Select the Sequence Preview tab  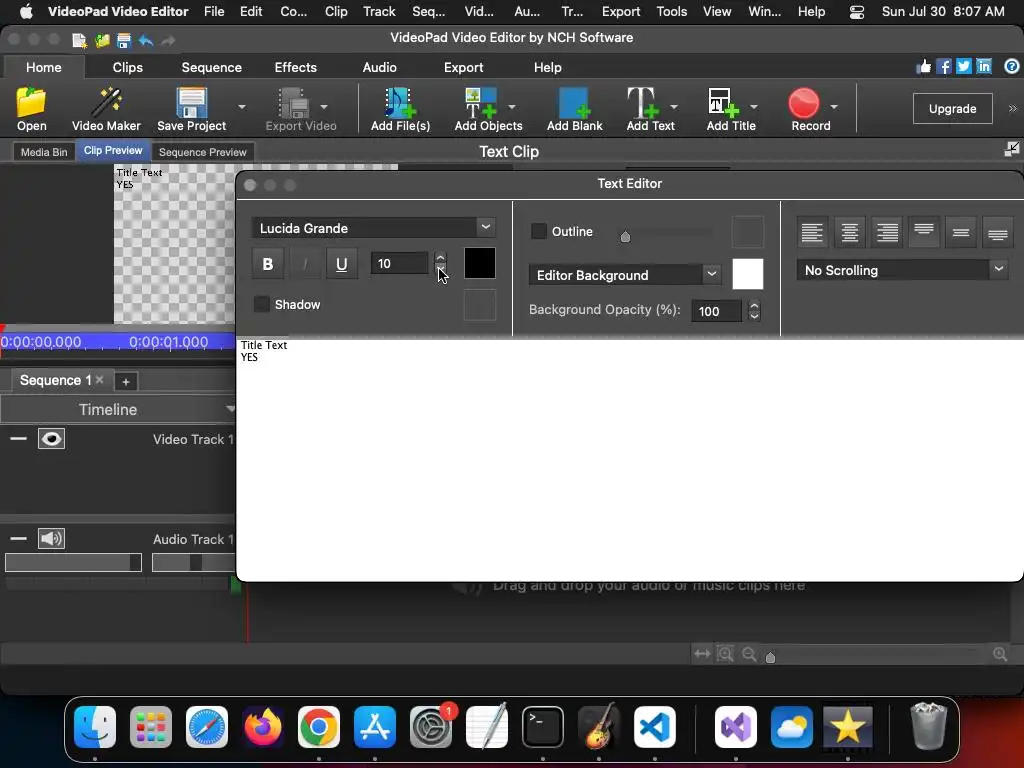(202, 152)
